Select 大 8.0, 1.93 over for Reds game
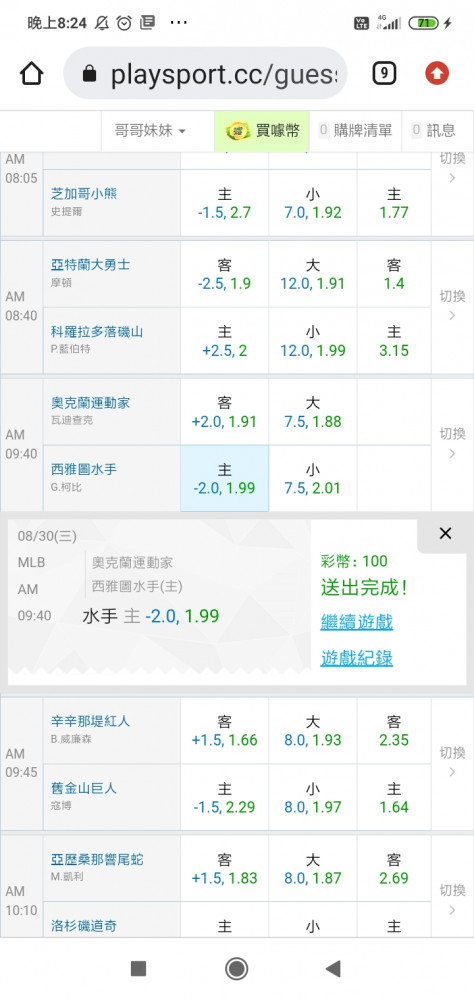Viewport: 474px width, 1000px height. [x=313, y=731]
